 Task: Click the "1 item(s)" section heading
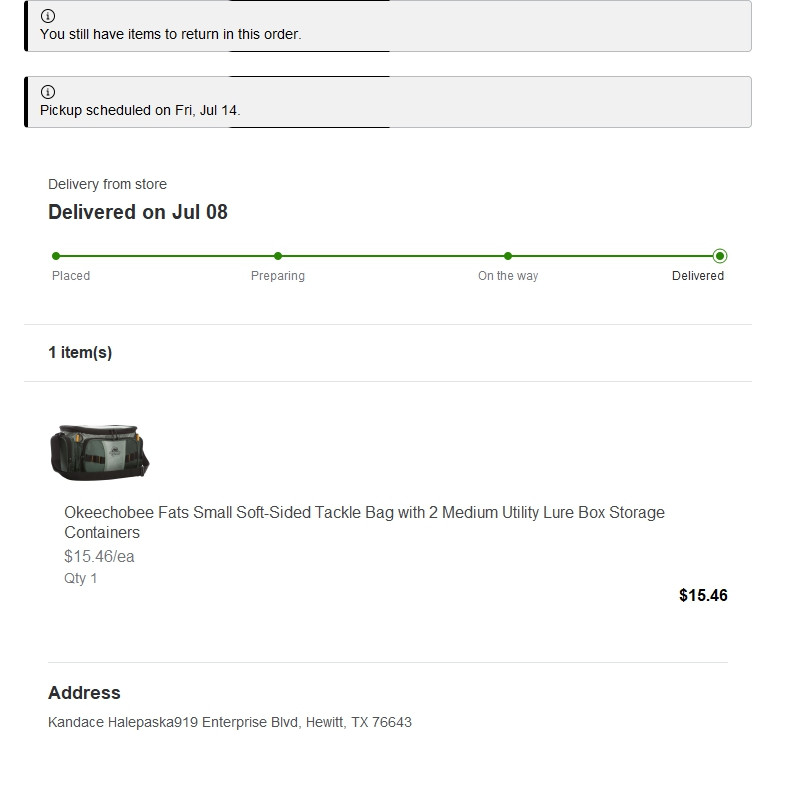click(x=80, y=352)
